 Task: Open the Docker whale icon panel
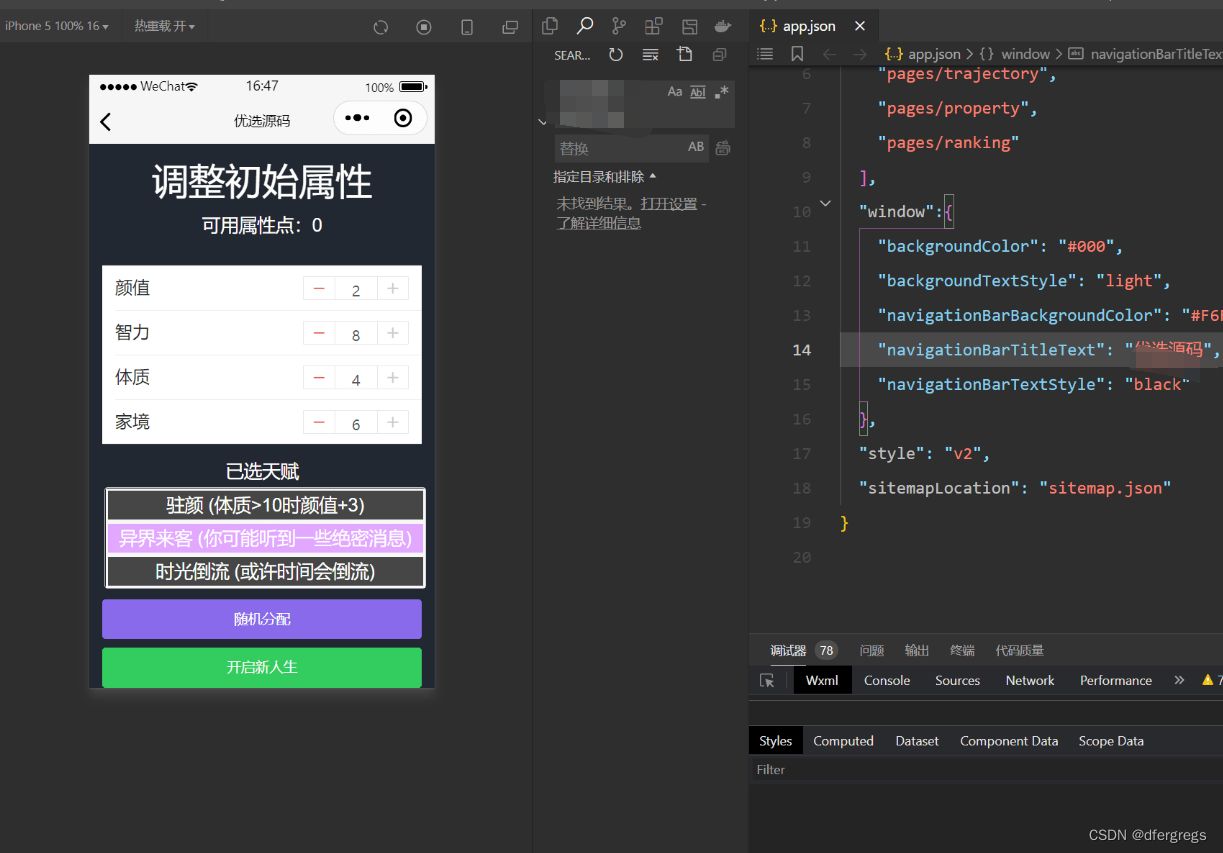(x=723, y=27)
